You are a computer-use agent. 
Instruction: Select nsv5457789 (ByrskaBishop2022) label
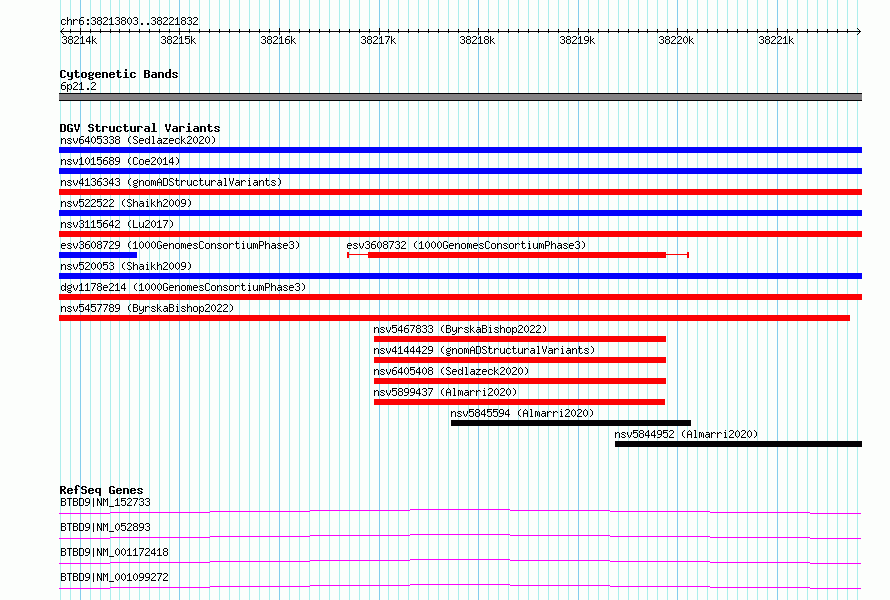(147, 308)
